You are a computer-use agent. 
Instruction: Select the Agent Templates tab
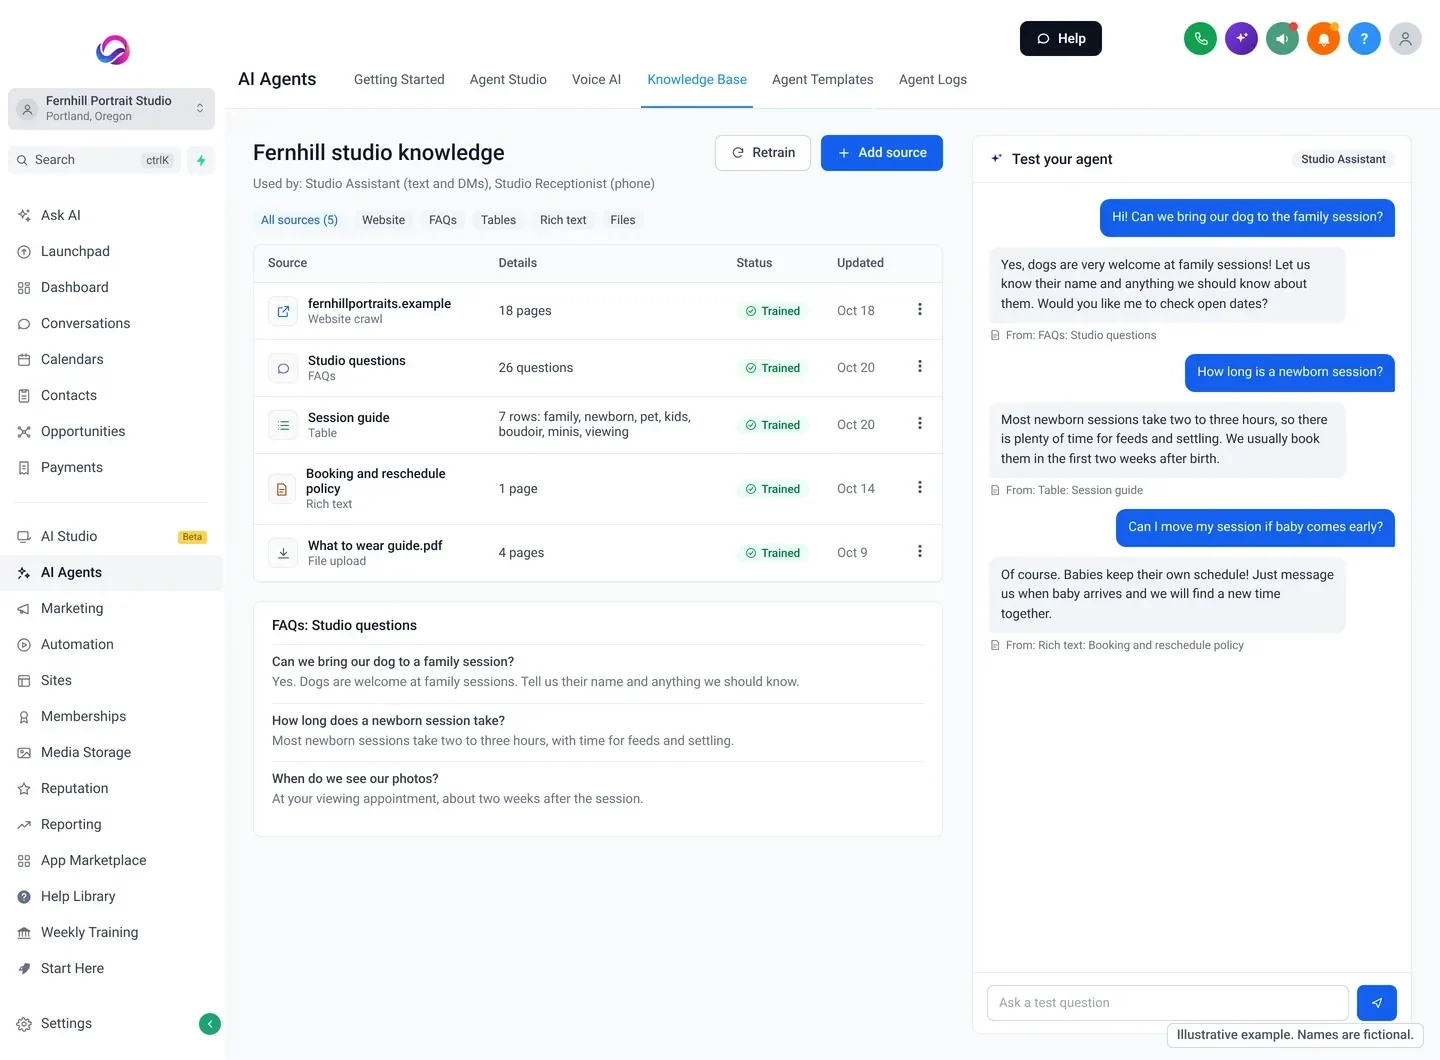click(822, 80)
